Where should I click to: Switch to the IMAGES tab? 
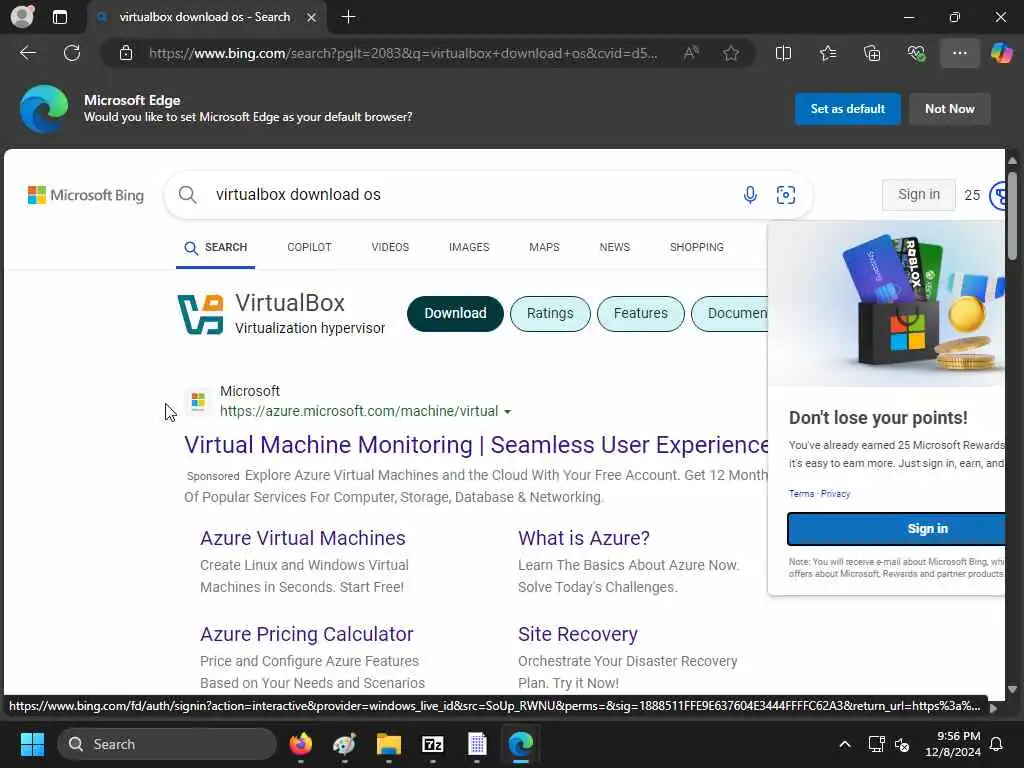click(x=469, y=248)
